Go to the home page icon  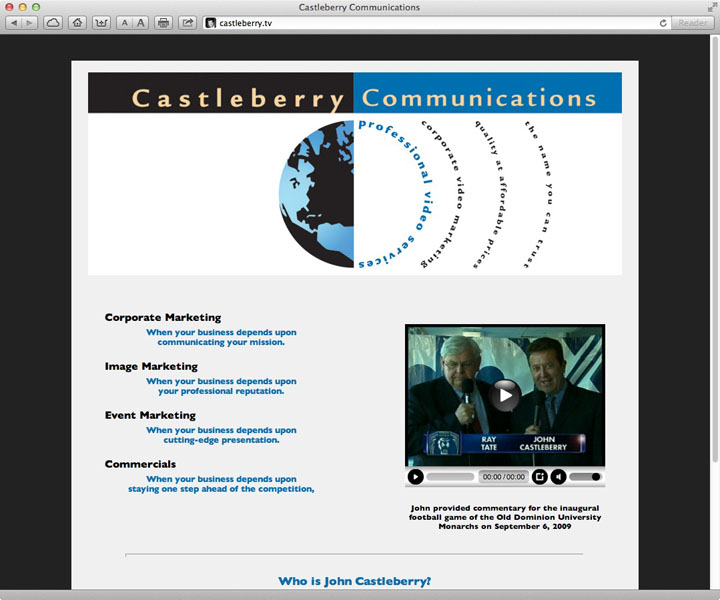tap(78, 22)
